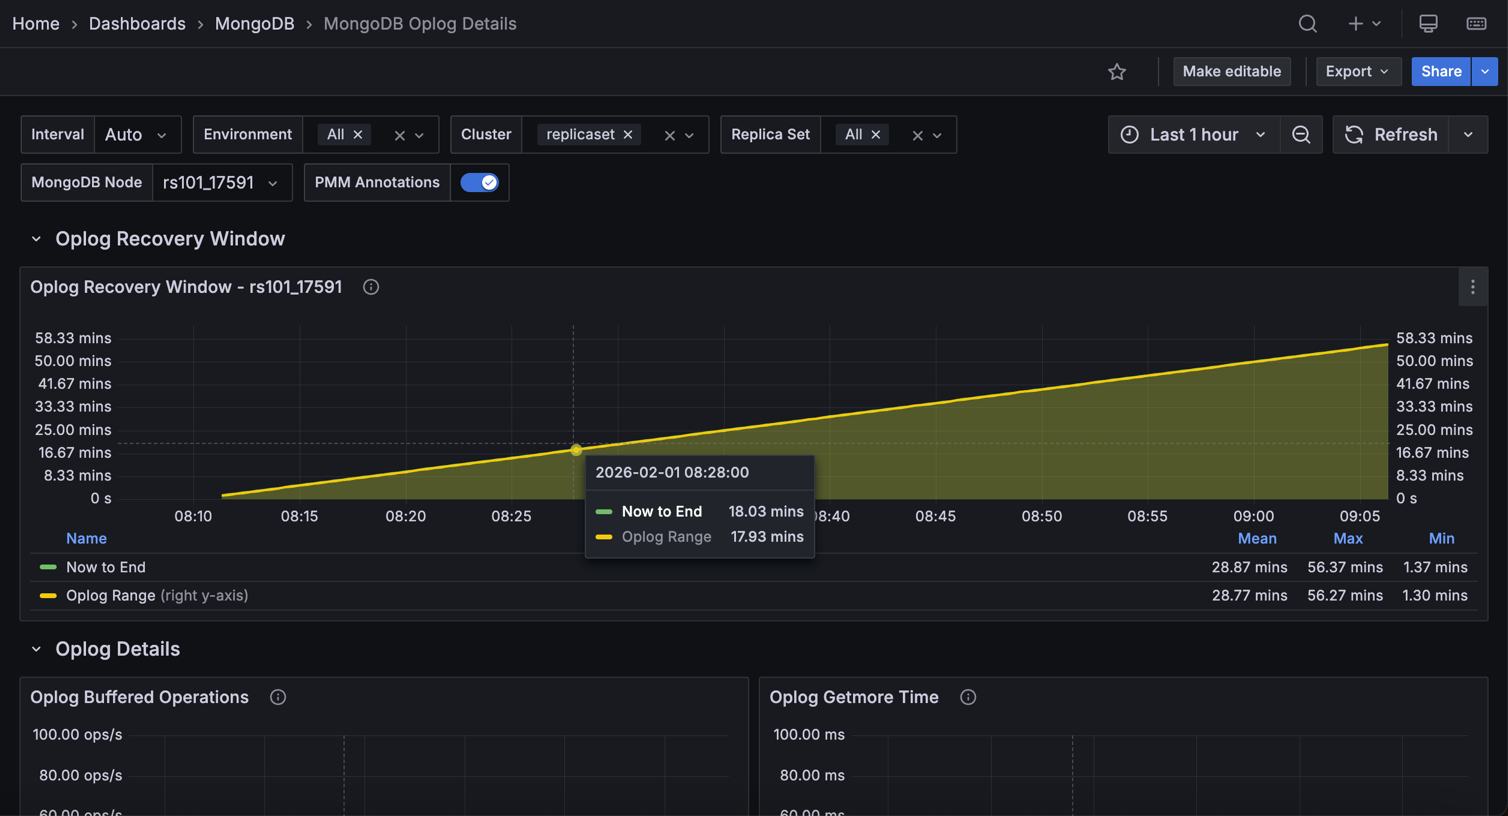Remove the replicaset tag from Cluster
This screenshot has height=816, width=1508.
628,134
